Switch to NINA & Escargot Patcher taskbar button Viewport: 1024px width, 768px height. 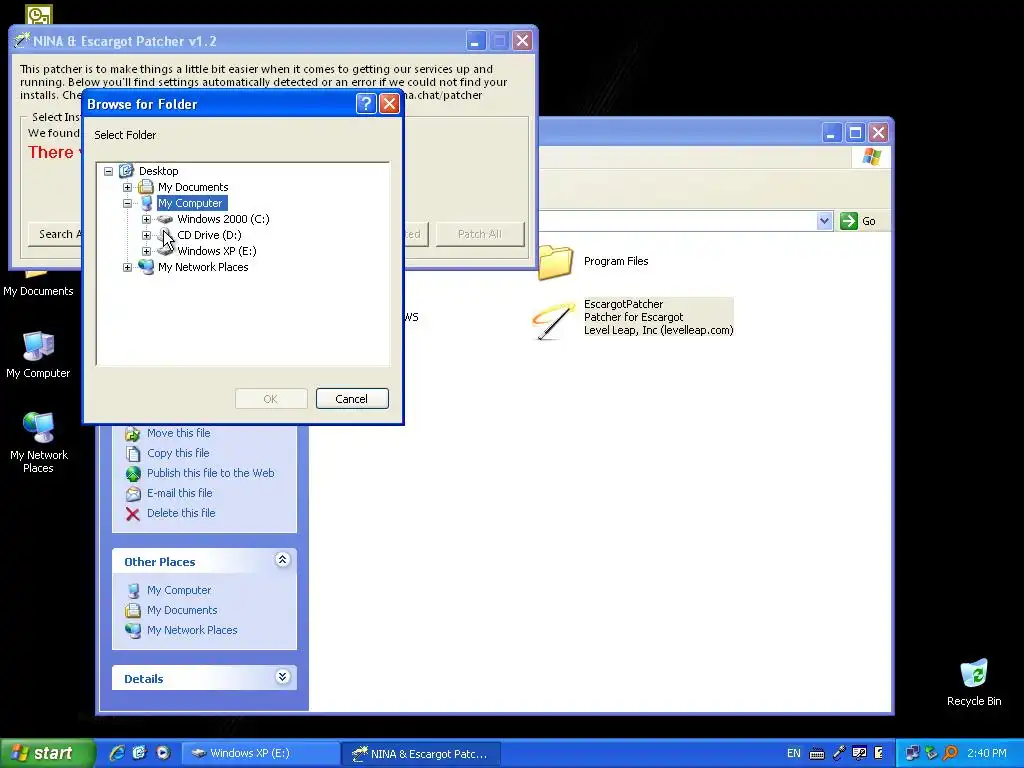coord(421,754)
